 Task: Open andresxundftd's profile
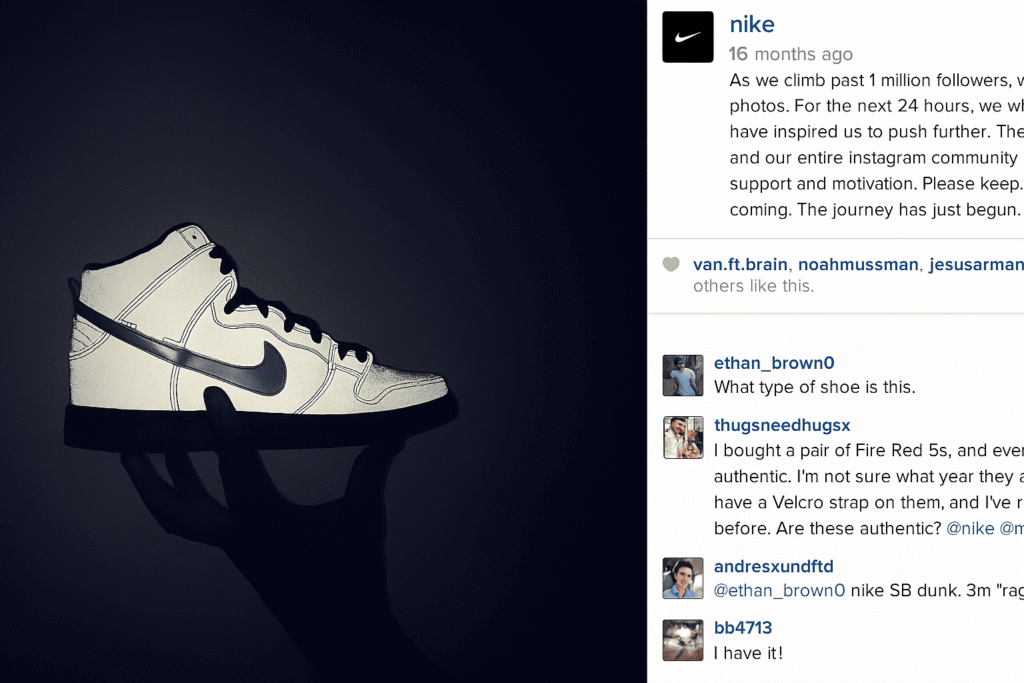pyautogui.click(x=773, y=566)
